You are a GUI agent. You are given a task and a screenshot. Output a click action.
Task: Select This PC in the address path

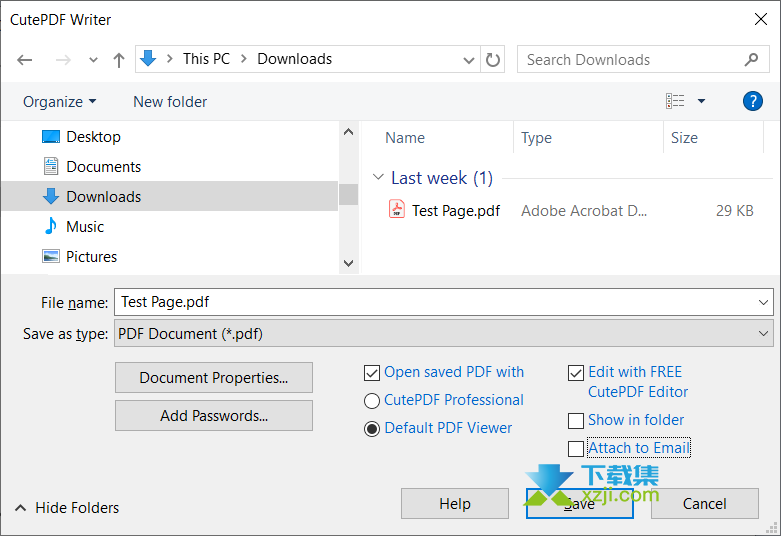click(206, 59)
